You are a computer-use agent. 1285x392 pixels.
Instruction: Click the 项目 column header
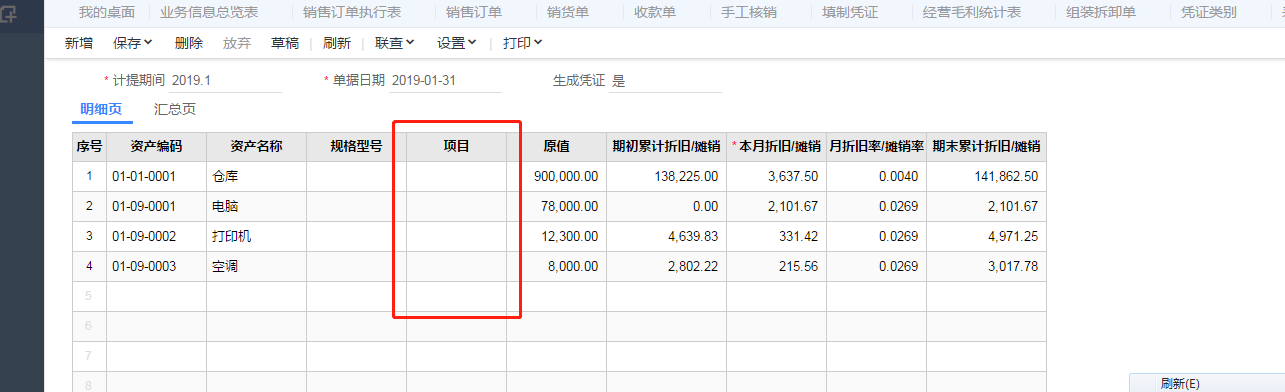click(457, 146)
